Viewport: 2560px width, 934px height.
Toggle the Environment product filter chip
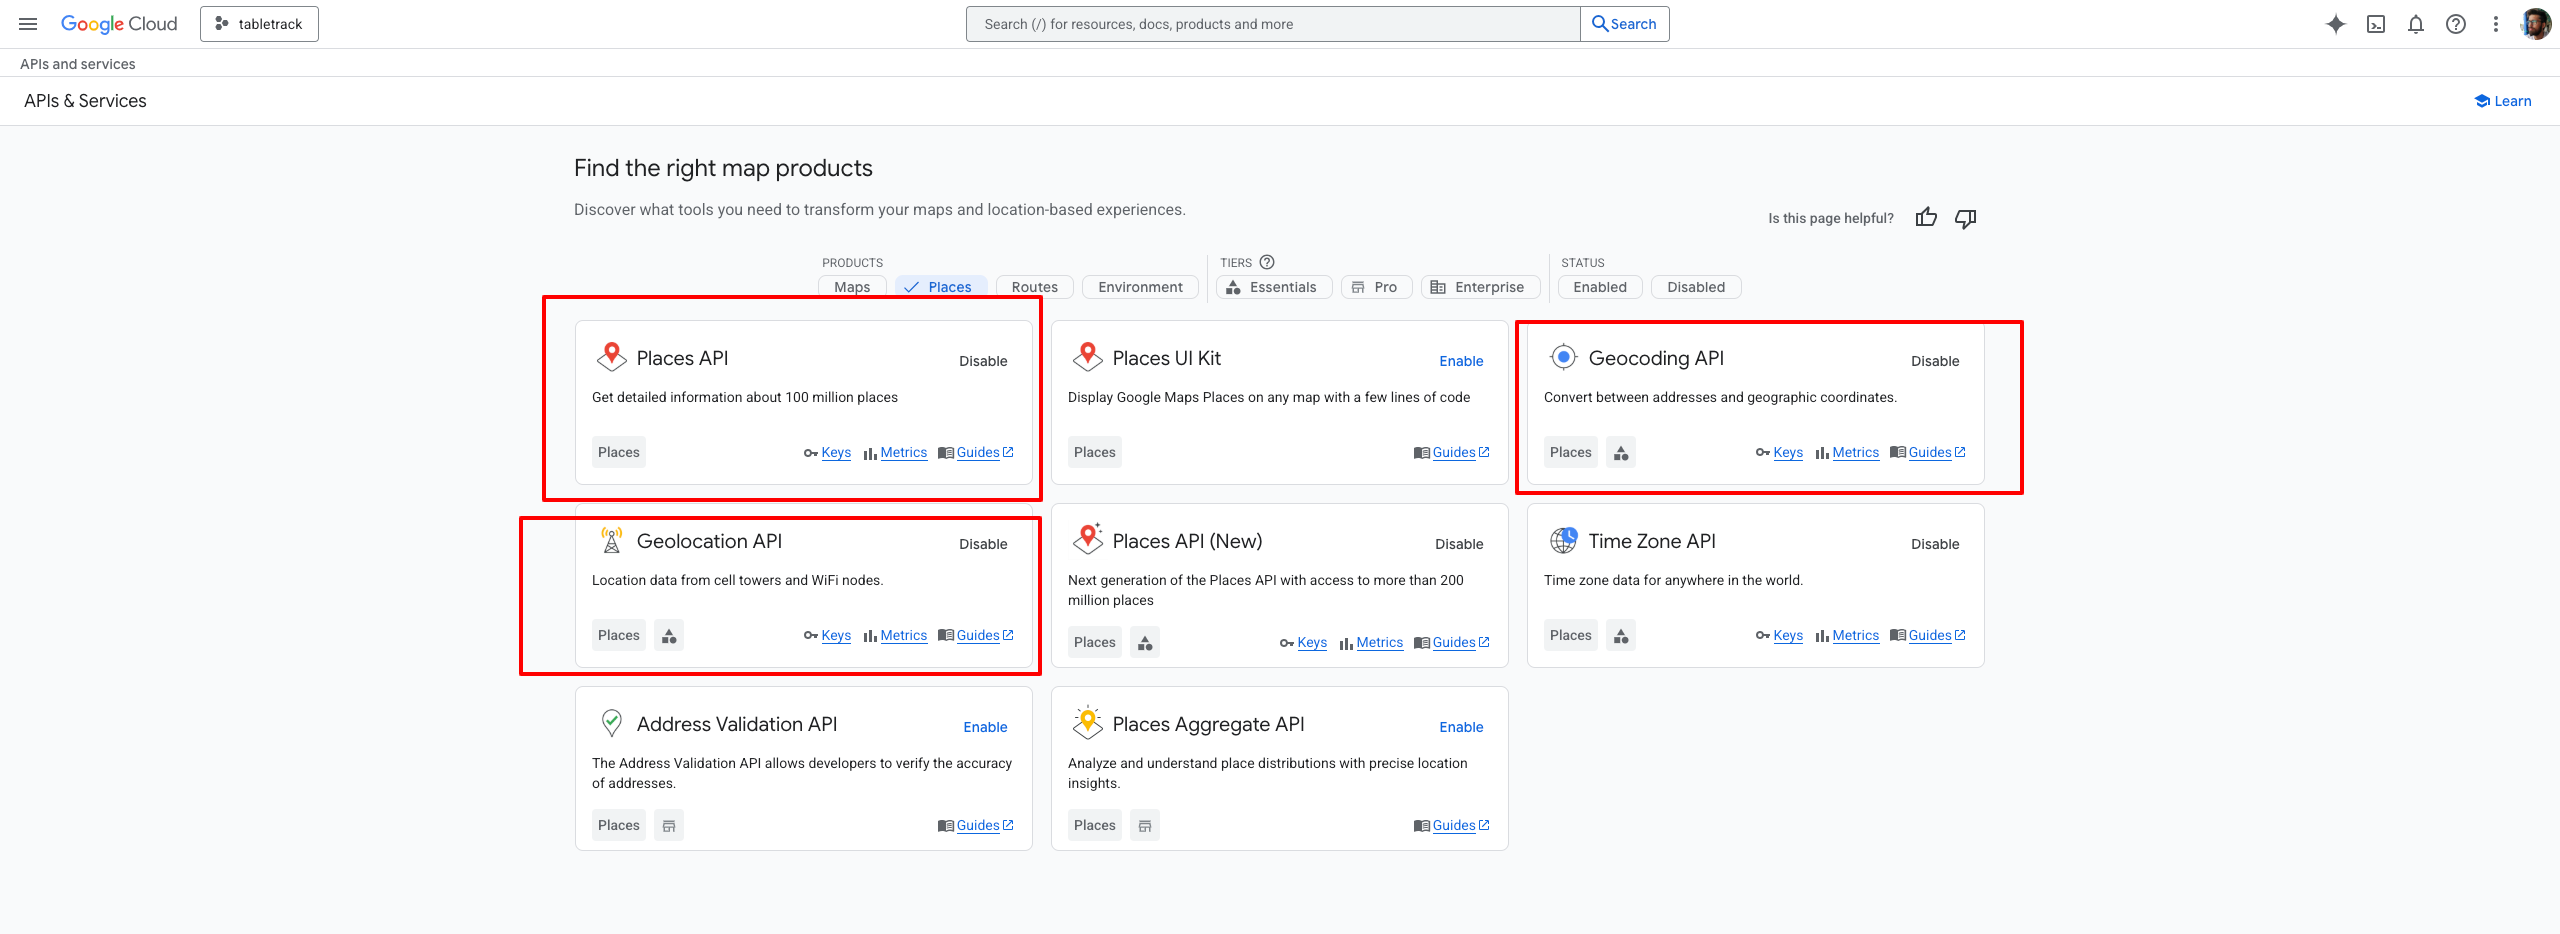[1140, 287]
